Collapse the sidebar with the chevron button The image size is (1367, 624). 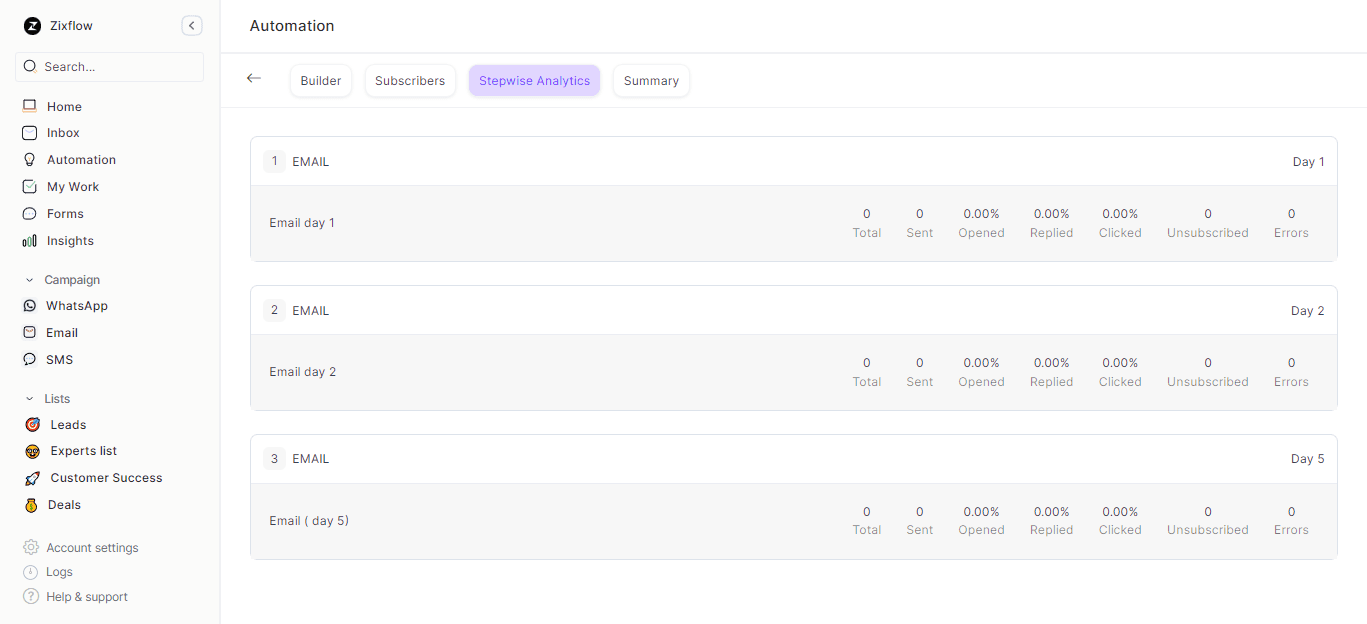(x=192, y=26)
